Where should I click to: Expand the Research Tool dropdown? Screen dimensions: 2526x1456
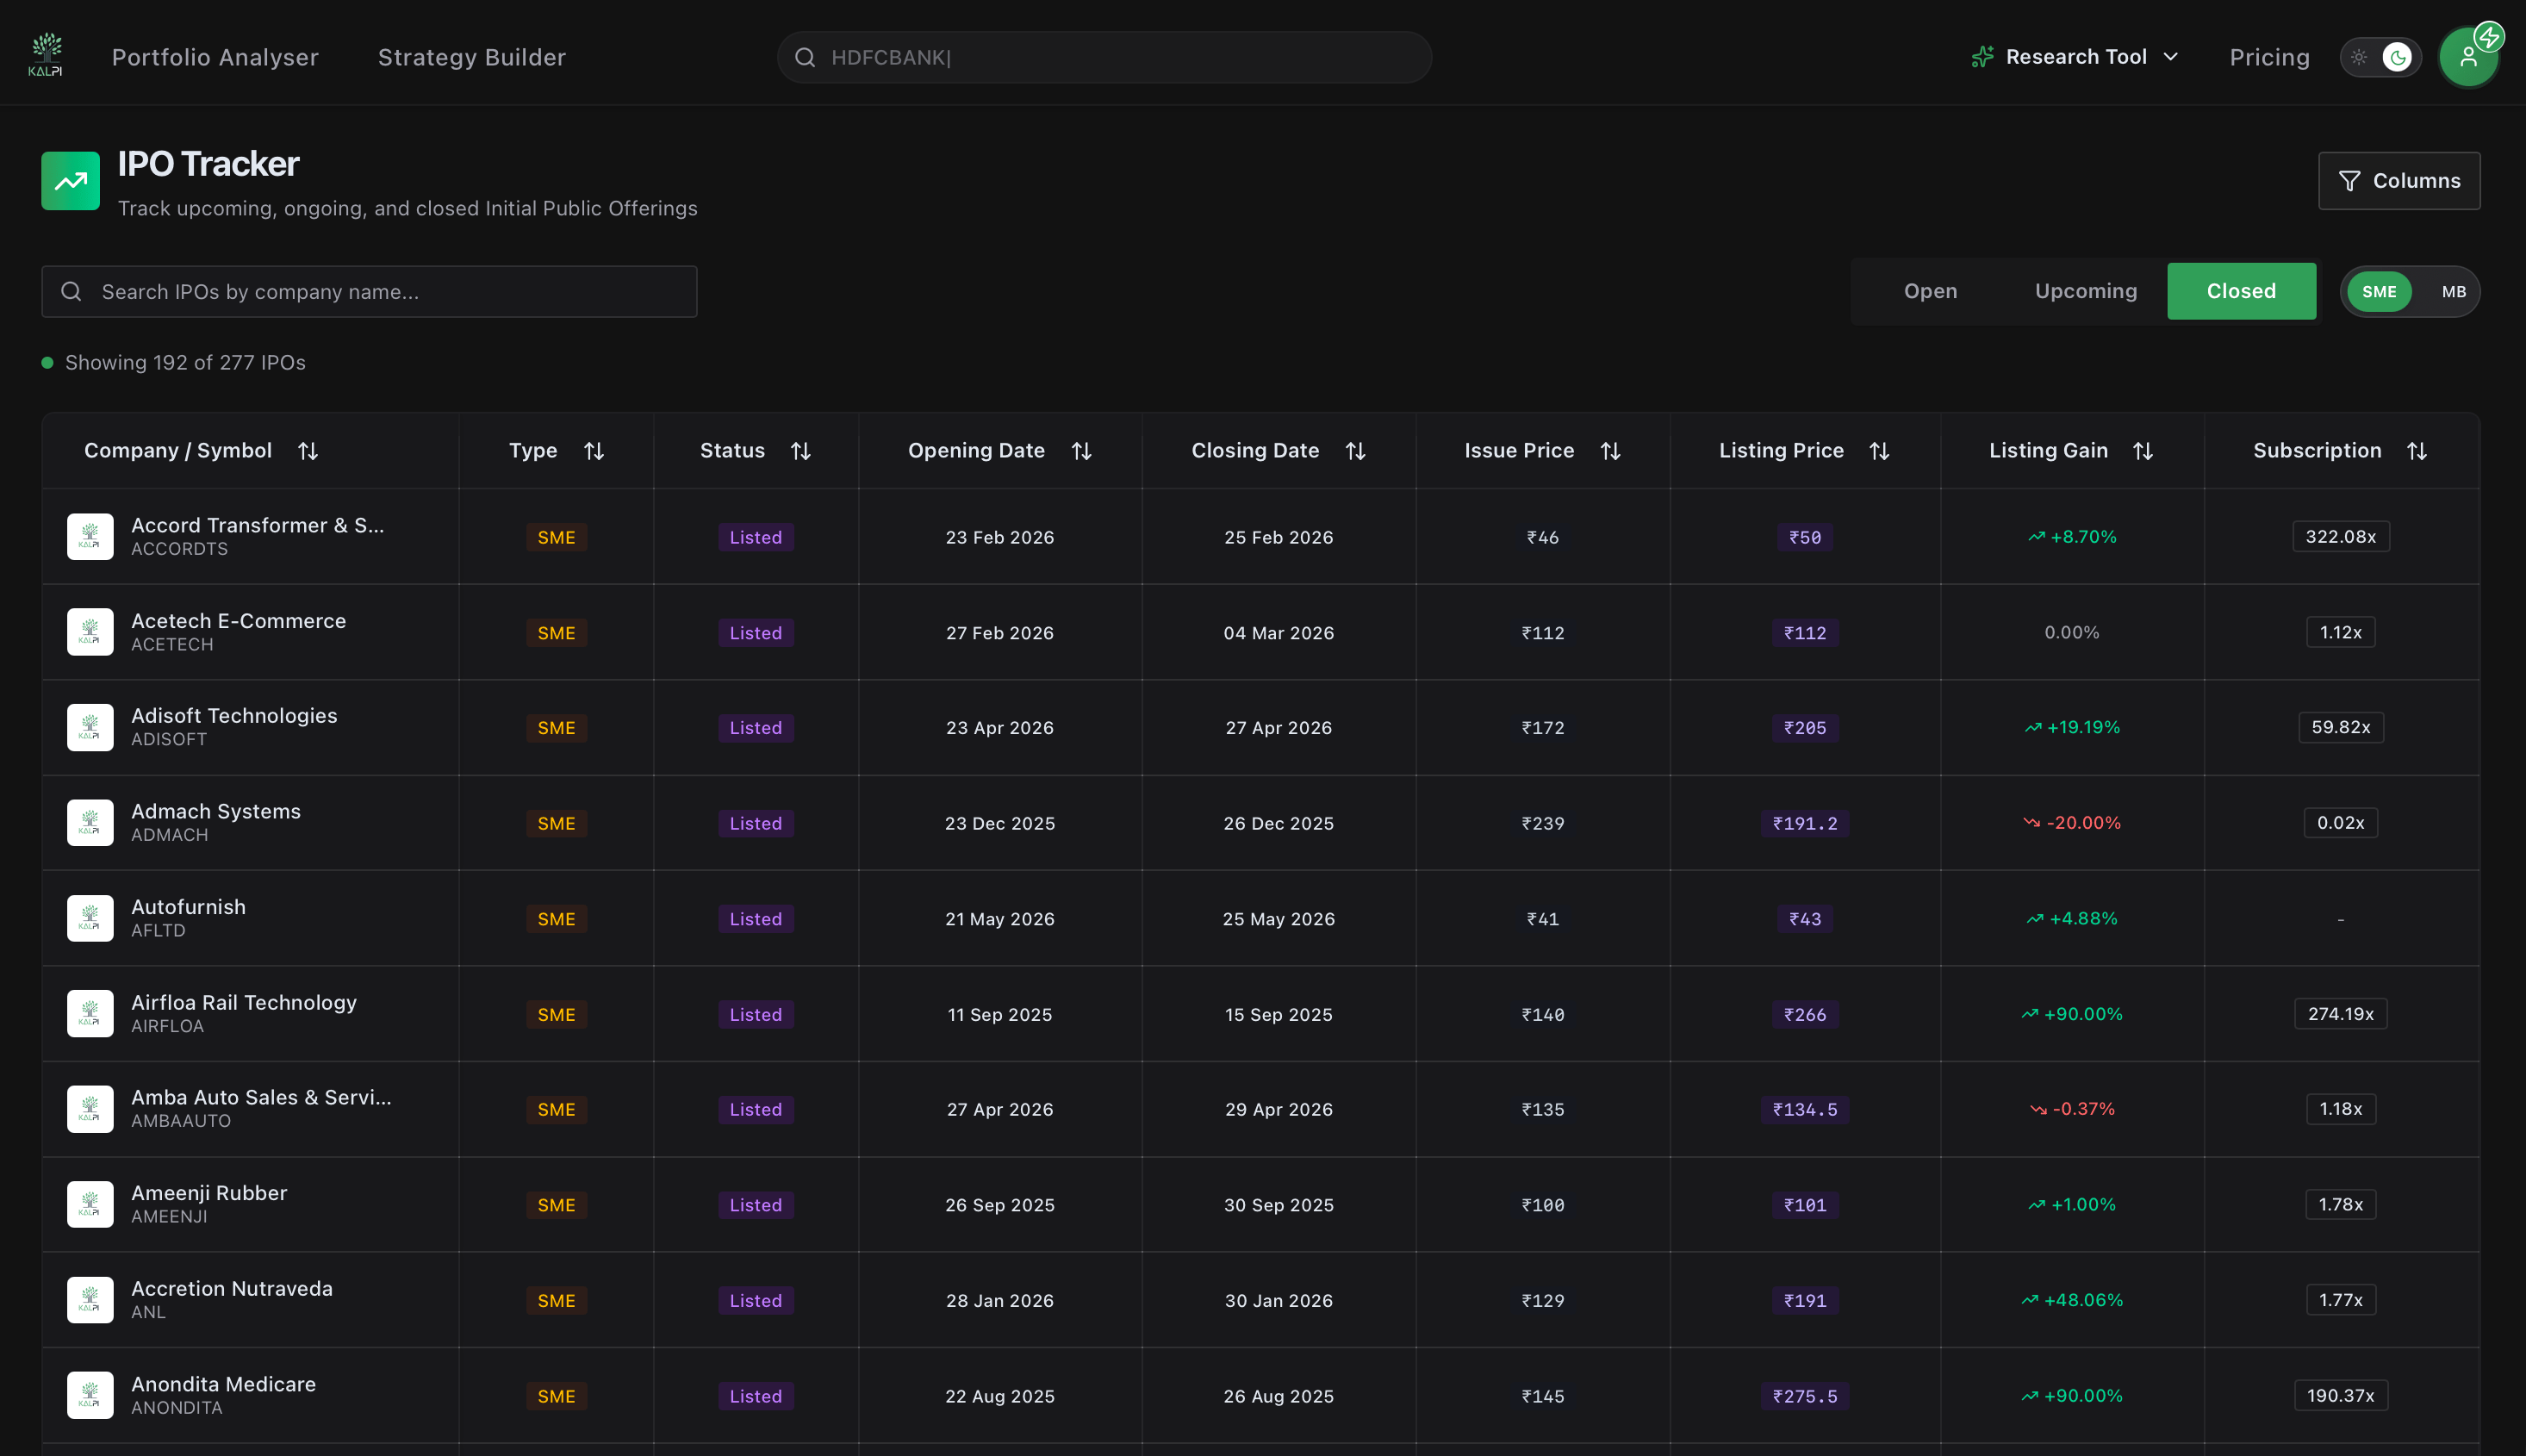2075,57
